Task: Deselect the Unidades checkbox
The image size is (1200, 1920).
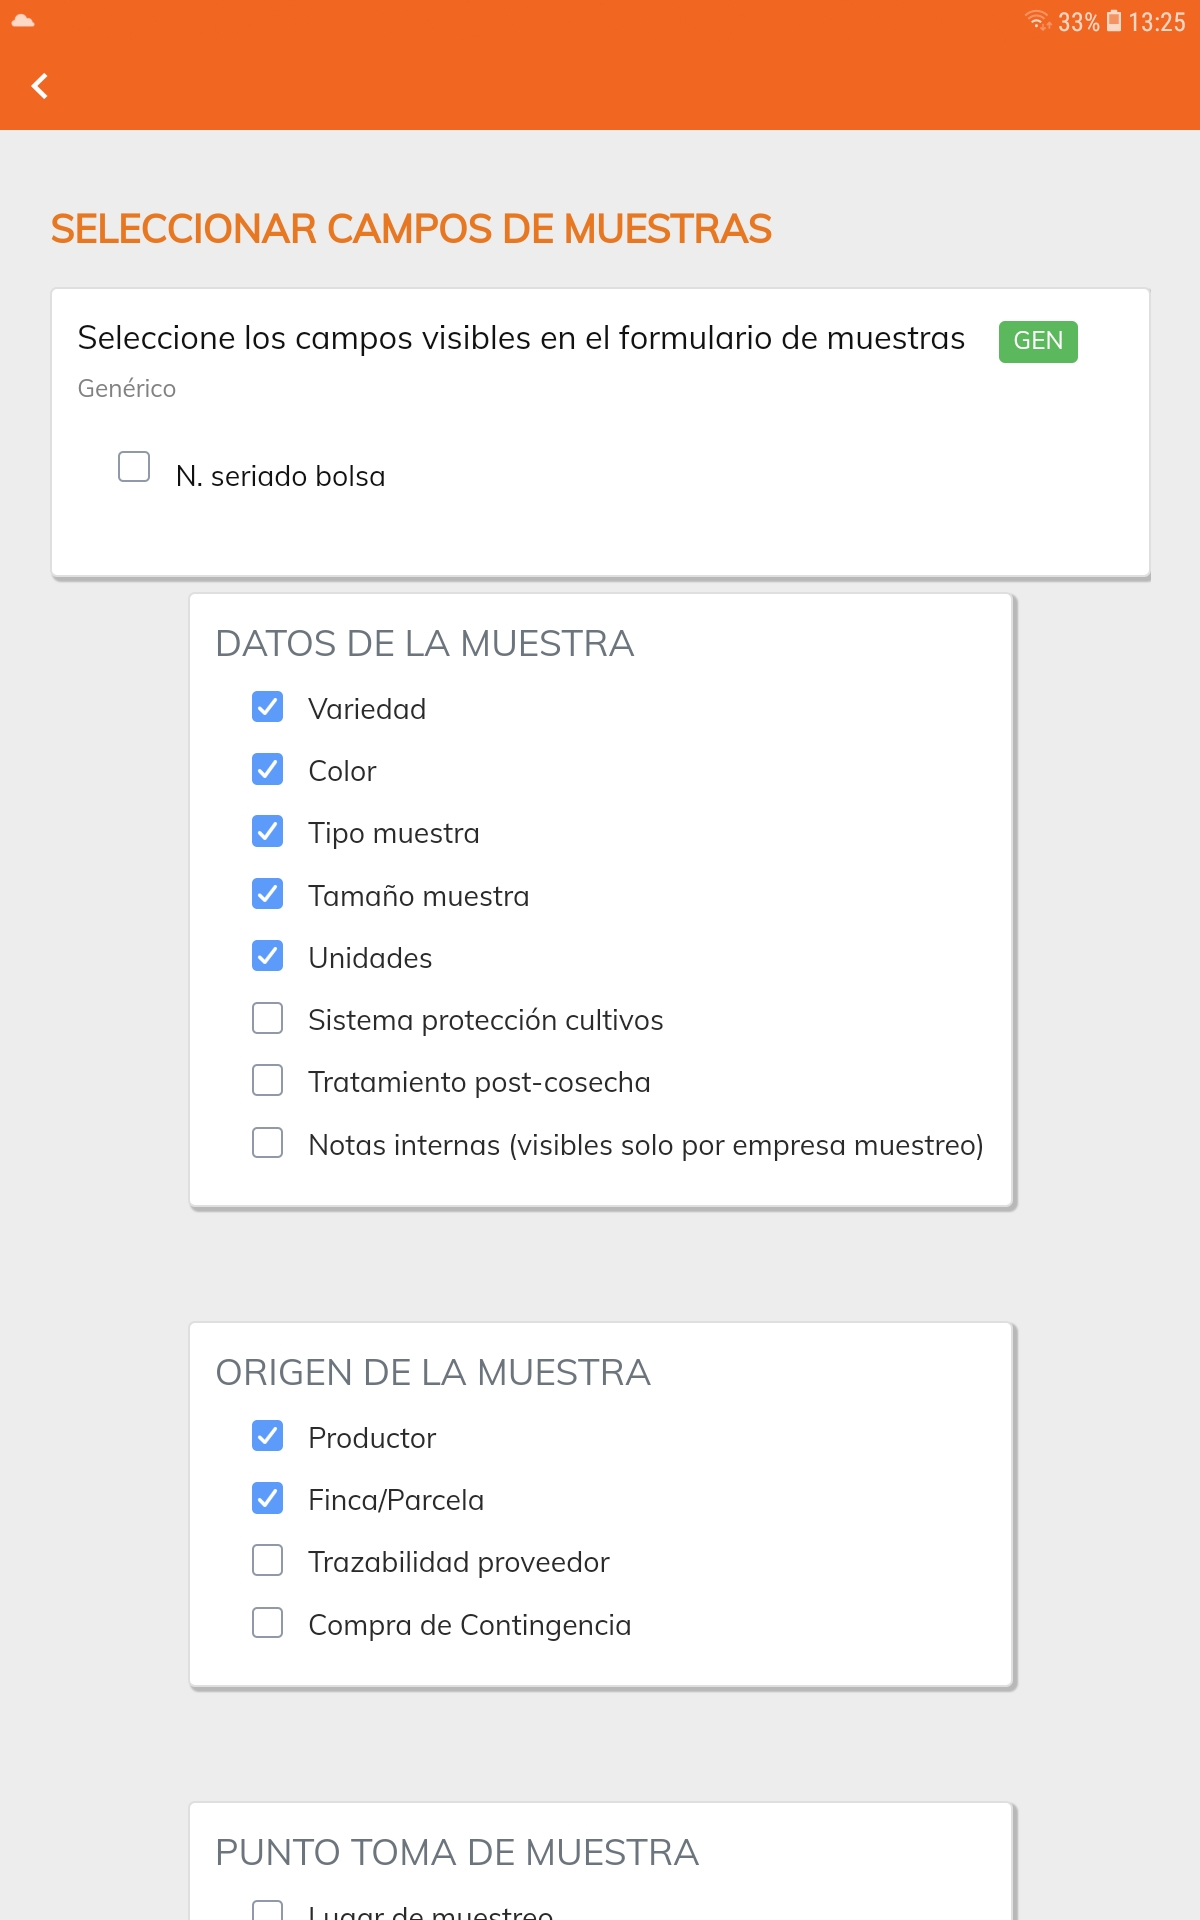Action: click(x=268, y=956)
